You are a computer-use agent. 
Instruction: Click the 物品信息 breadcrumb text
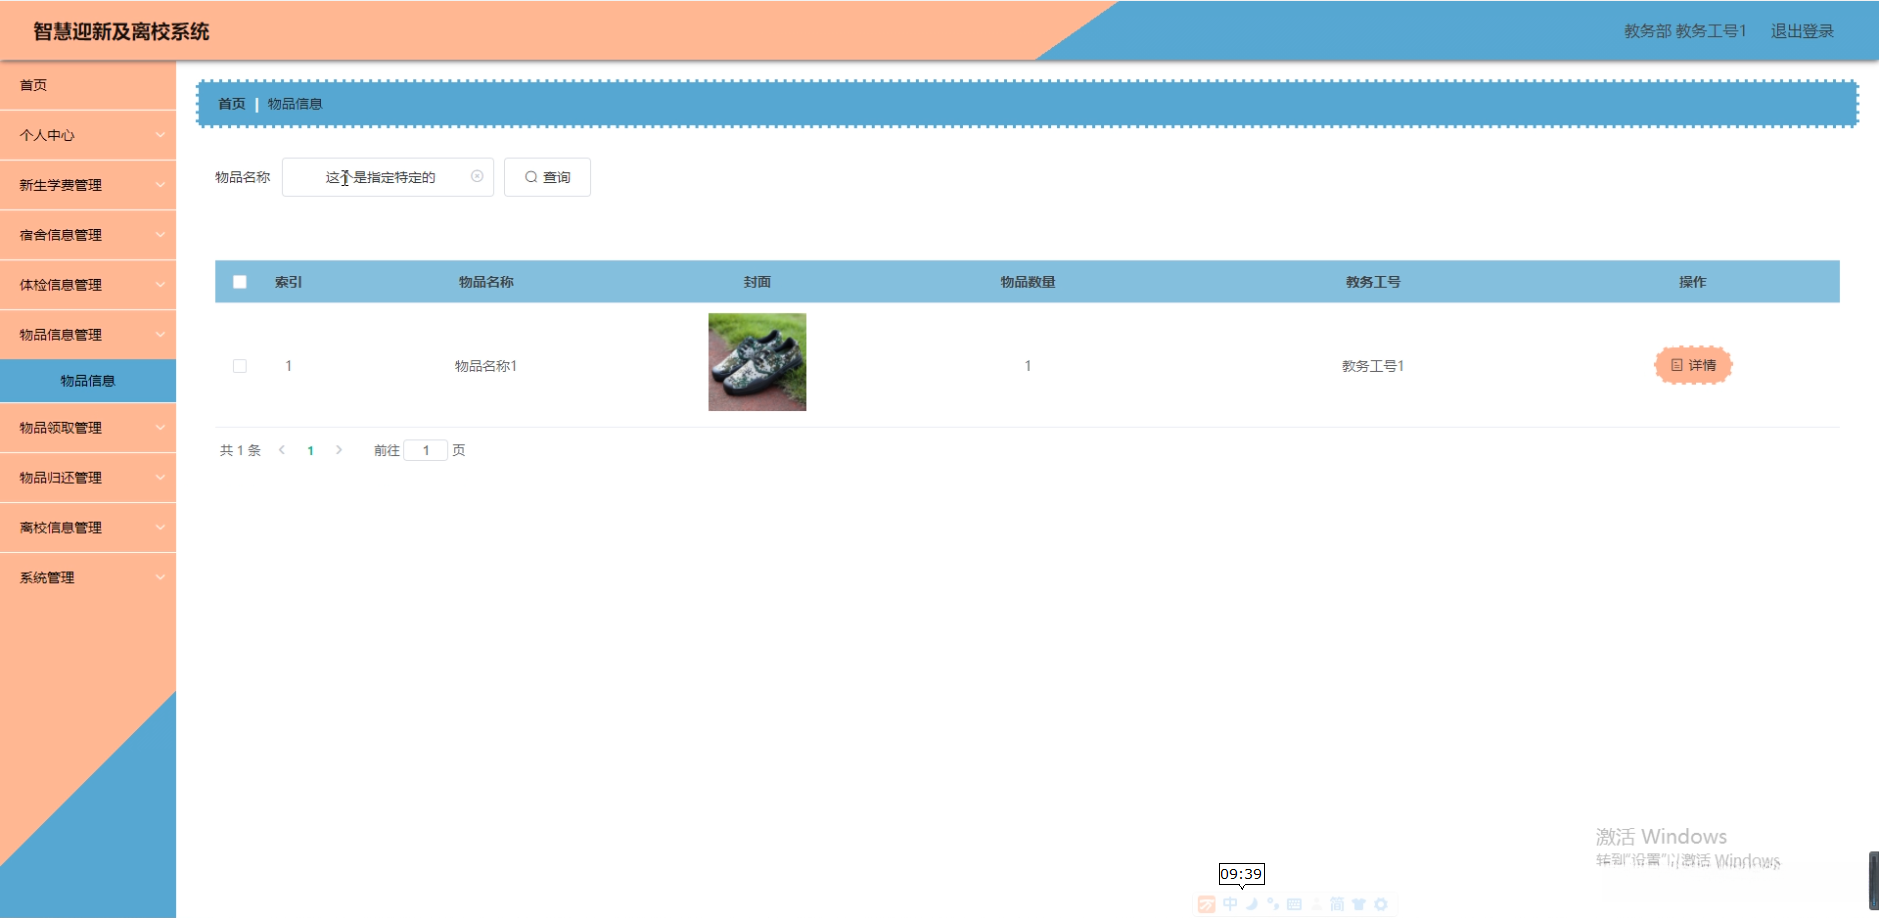click(295, 104)
